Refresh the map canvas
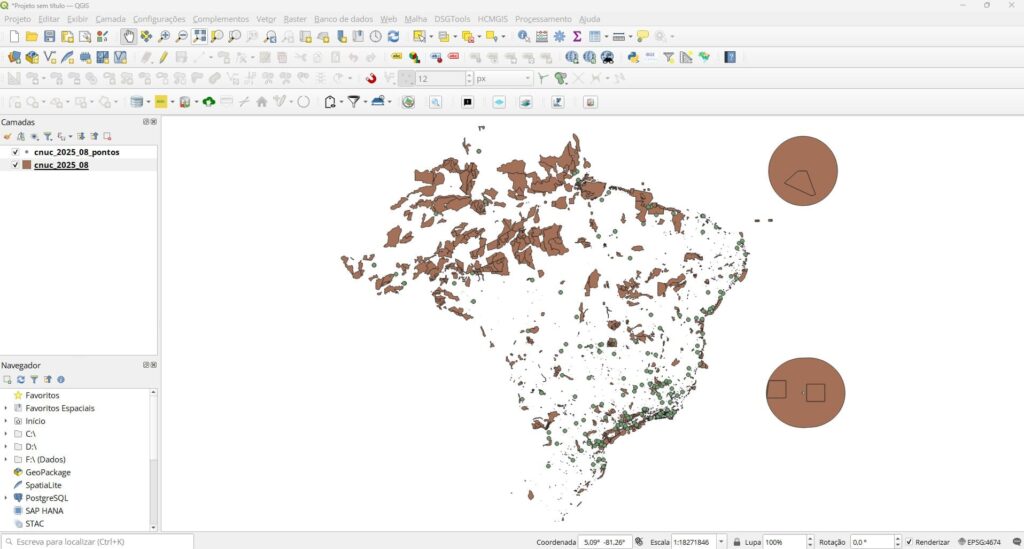 (x=393, y=37)
